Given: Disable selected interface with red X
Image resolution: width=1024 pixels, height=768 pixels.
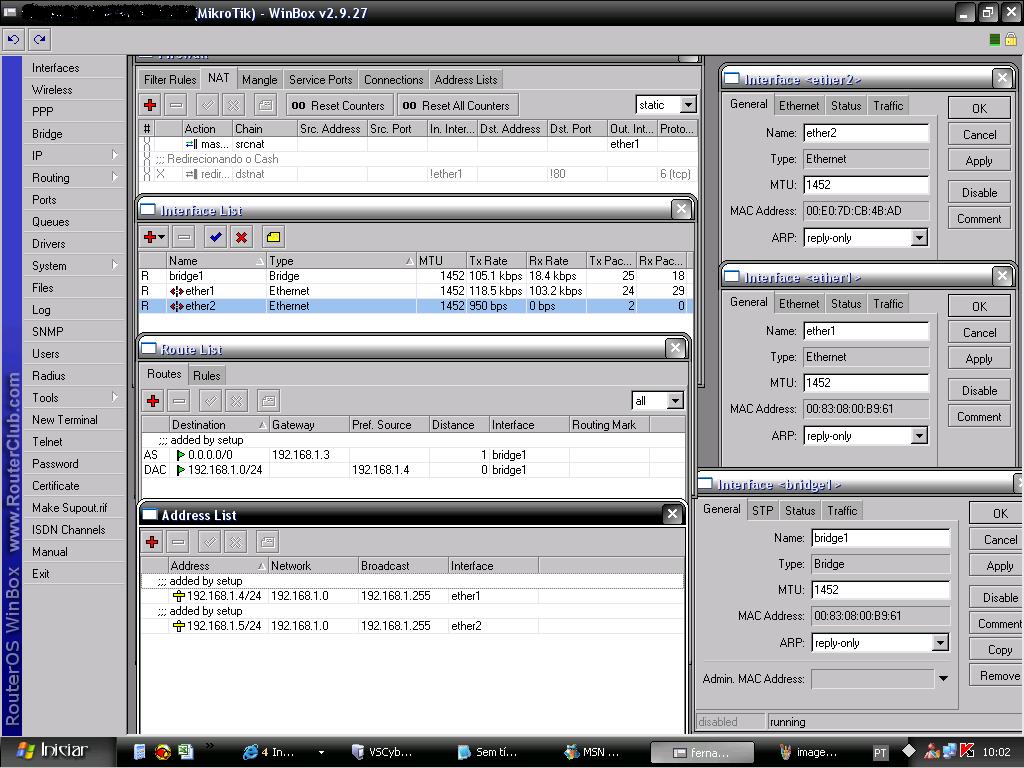Looking at the screenshot, I should click(241, 237).
